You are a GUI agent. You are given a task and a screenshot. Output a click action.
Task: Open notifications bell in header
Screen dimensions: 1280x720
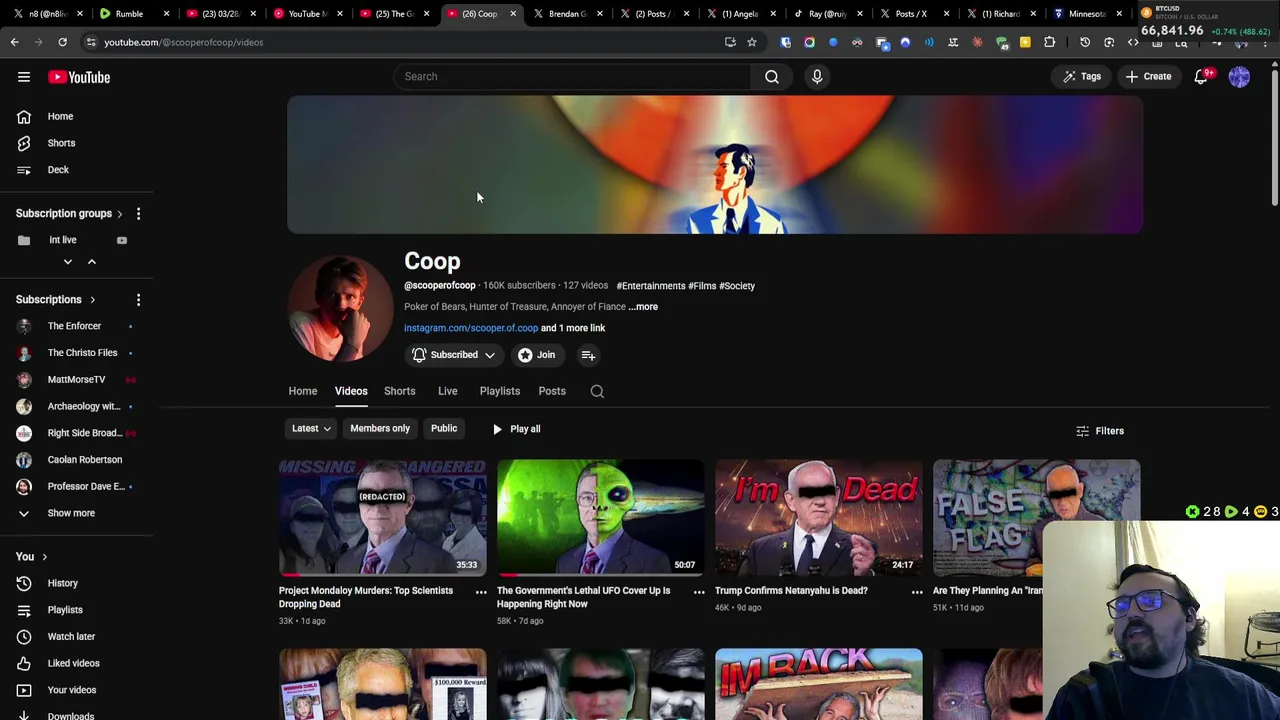[x=1202, y=77]
